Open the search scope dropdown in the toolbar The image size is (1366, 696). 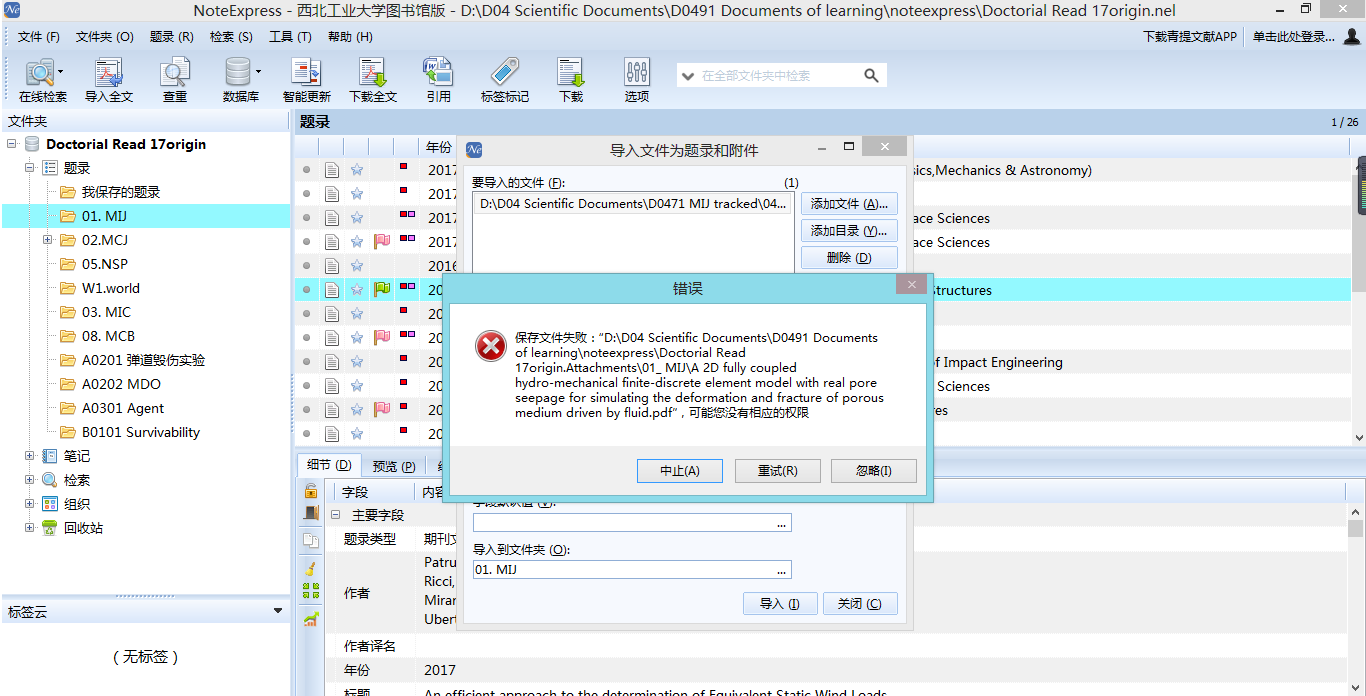tap(687, 75)
